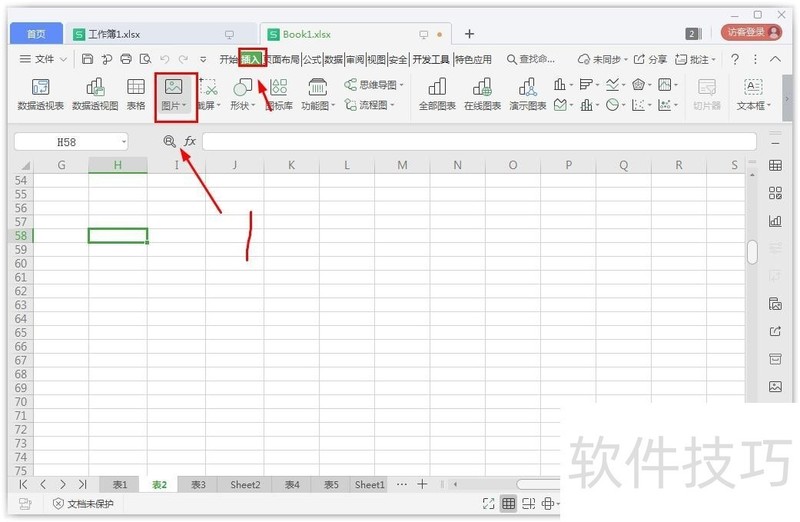Image resolution: width=800 pixels, height=522 pixels.
Task: Open the PivotTable (数据透视表) tool
Action: tap(40, 94)
